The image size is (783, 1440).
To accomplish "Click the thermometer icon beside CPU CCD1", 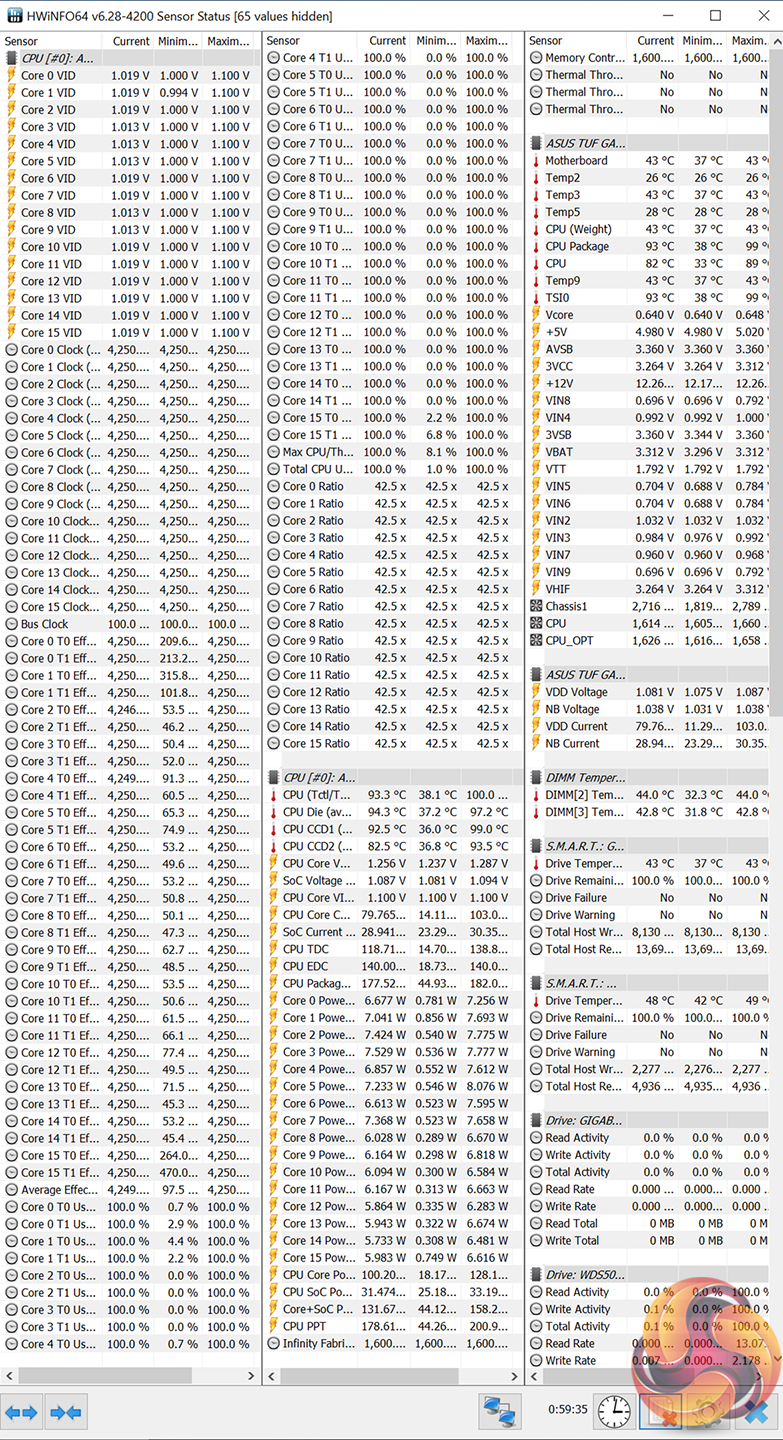I will coord(274,829).
